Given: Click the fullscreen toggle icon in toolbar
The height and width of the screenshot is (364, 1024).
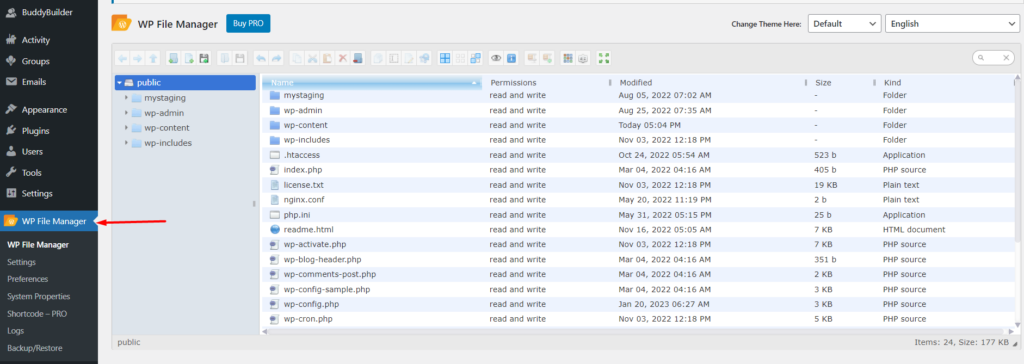Looking at the screenshot, I should point(604,58).
